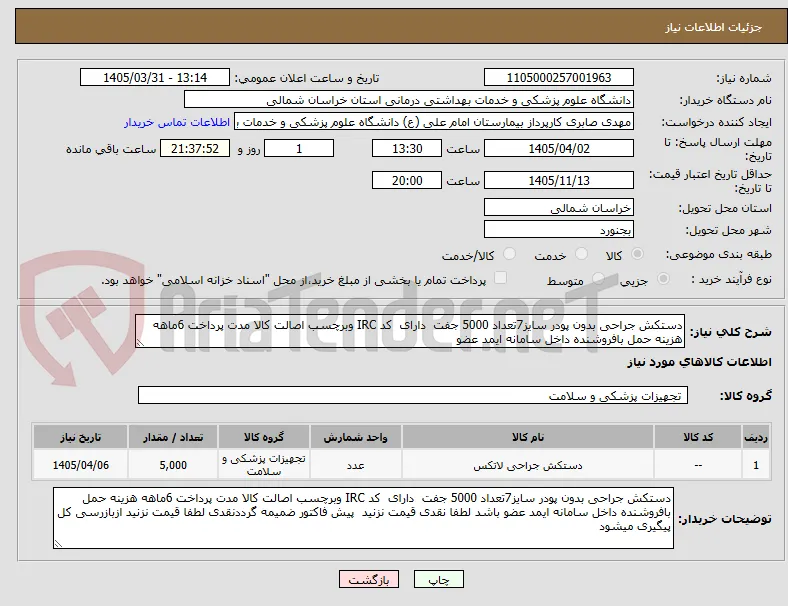
Task: Click the announcement date field 1405/03/31 - 13:14
Action: tap(155, 77)
